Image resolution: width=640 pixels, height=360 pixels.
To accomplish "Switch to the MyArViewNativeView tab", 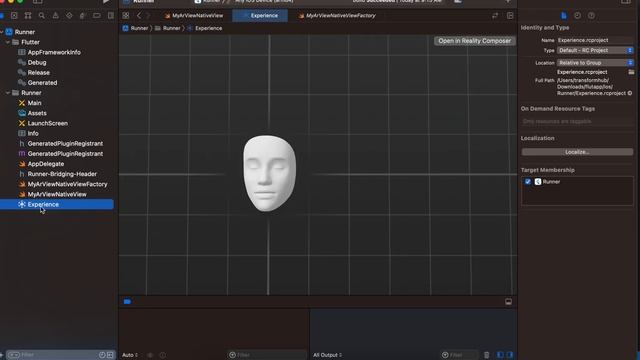I will 194,16.
